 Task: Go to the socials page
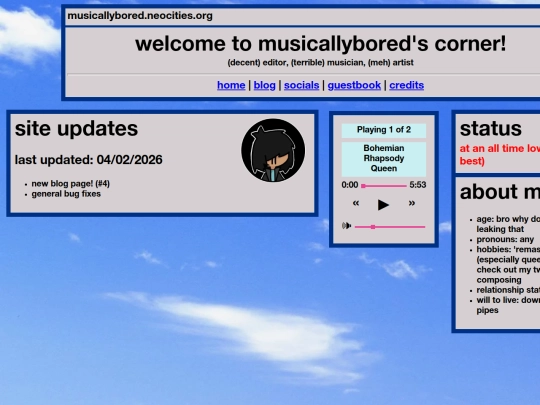pos(301,85)
